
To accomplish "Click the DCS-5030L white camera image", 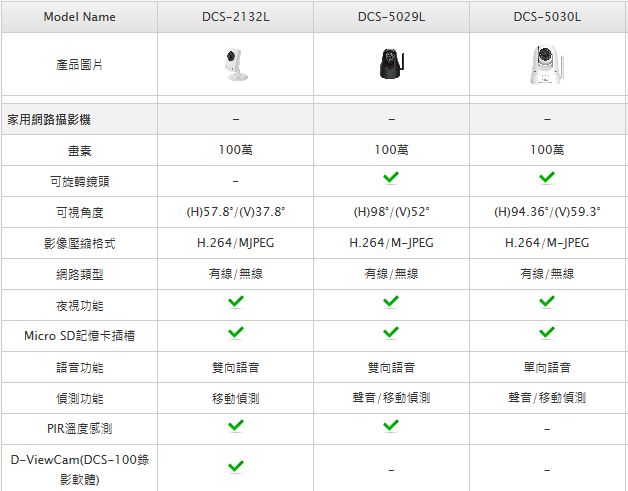I will tap(547, 64).
